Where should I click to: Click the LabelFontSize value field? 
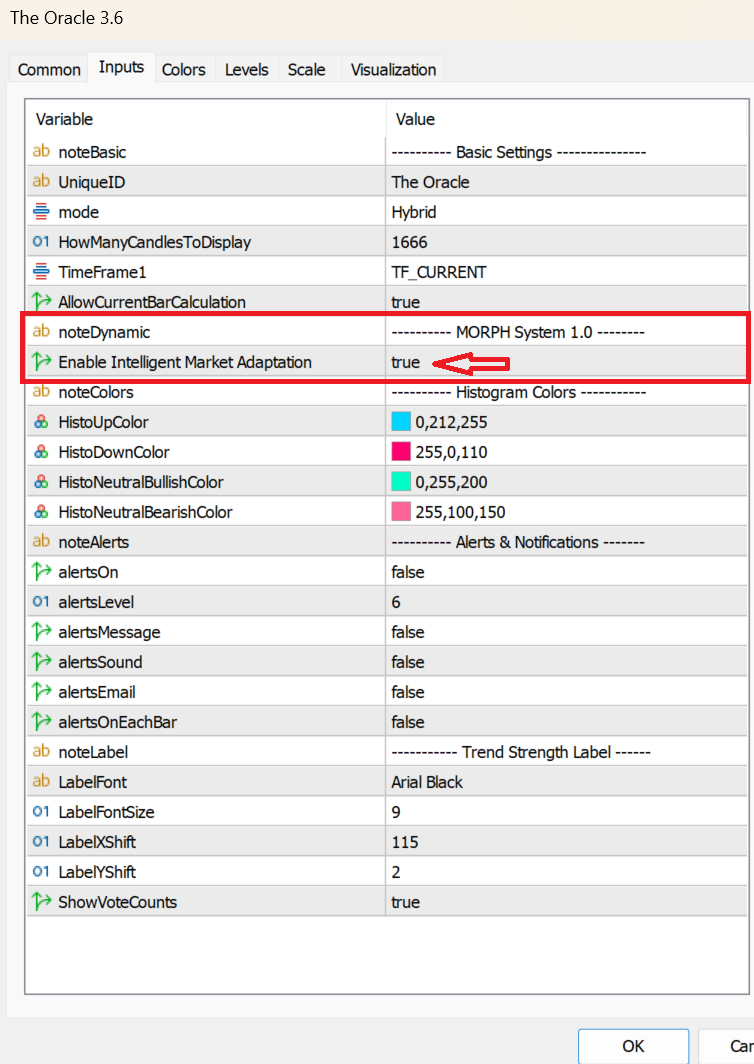[566, 812]
